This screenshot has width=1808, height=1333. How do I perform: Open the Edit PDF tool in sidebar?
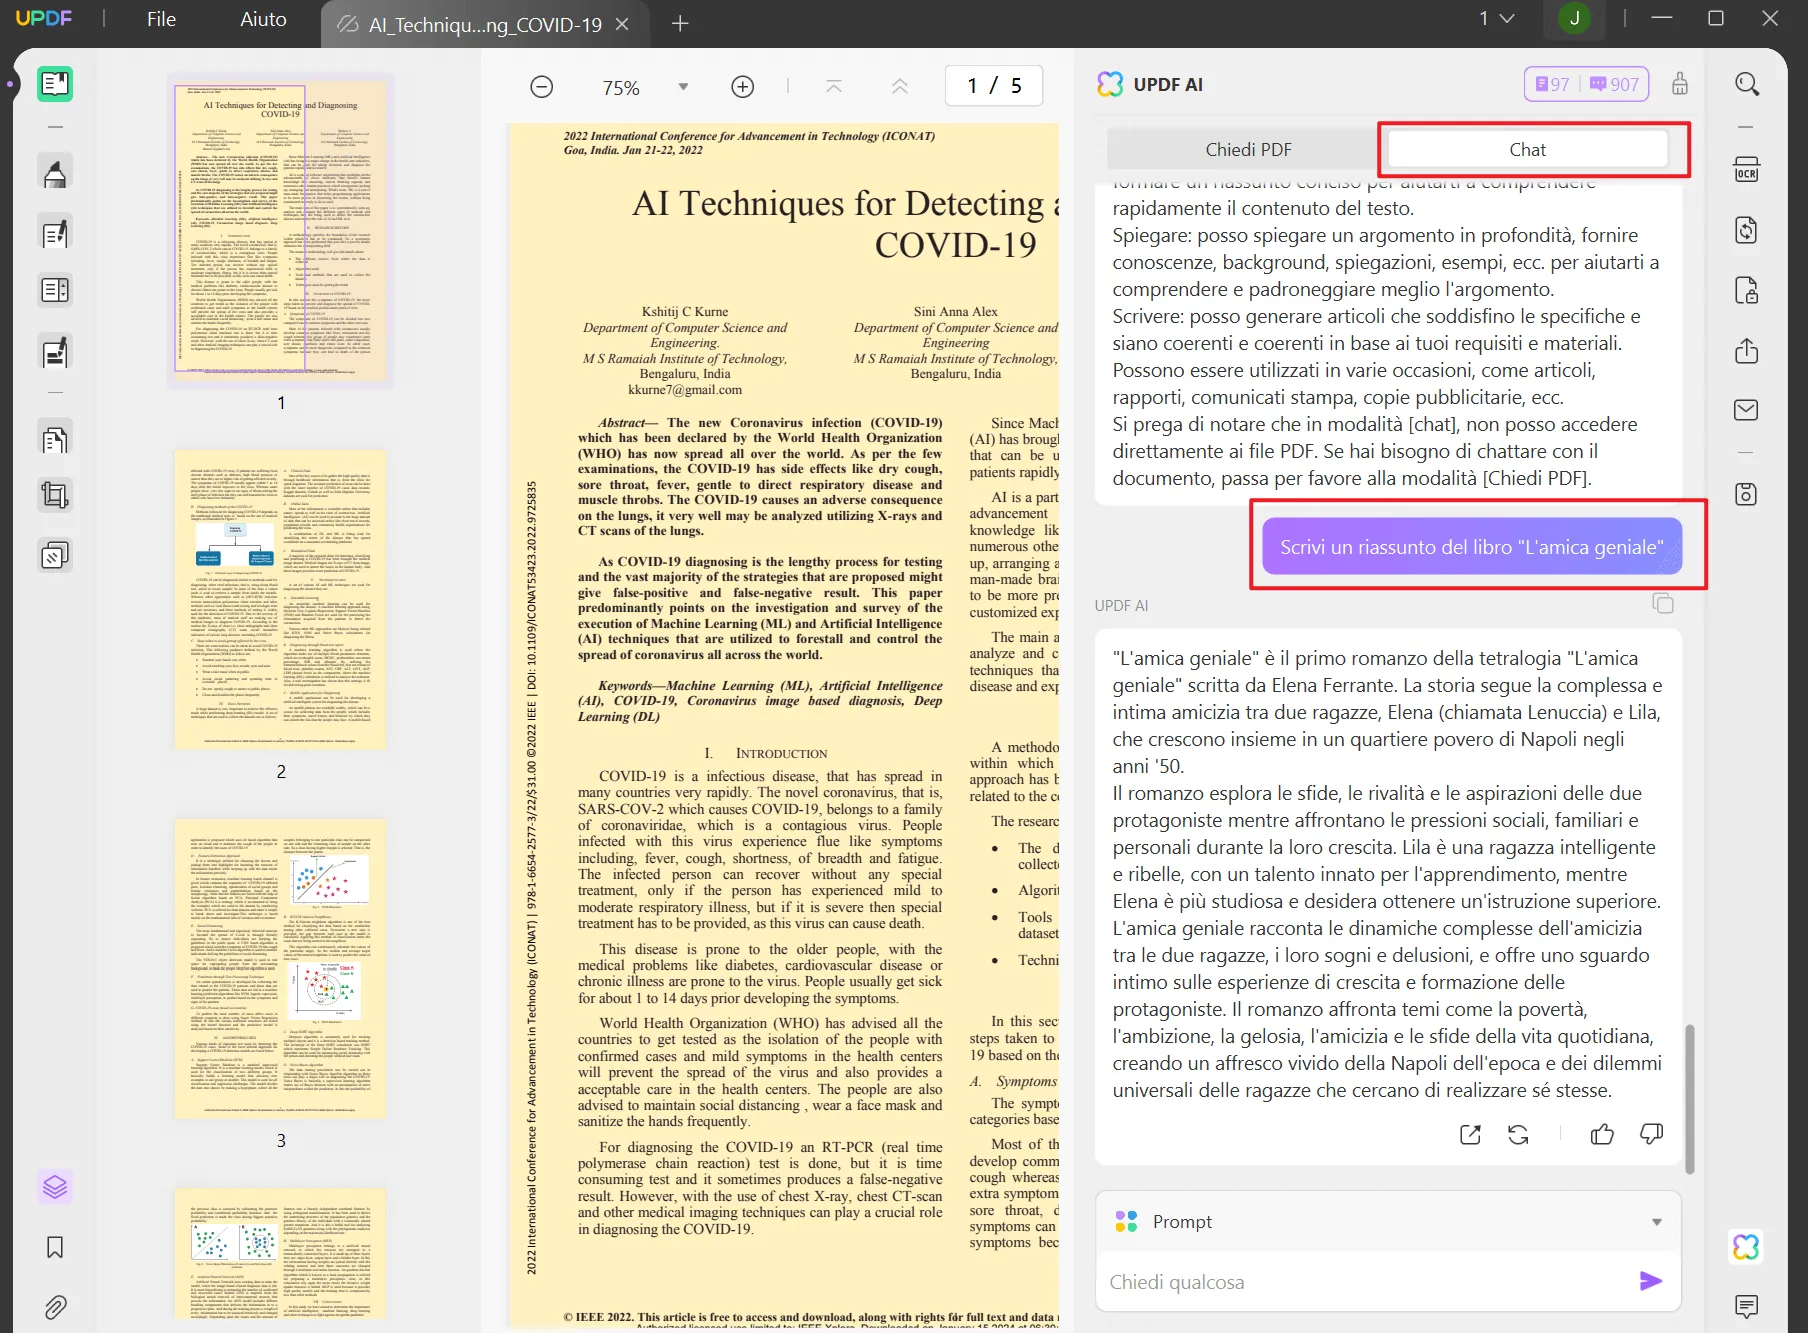point(55,233)
